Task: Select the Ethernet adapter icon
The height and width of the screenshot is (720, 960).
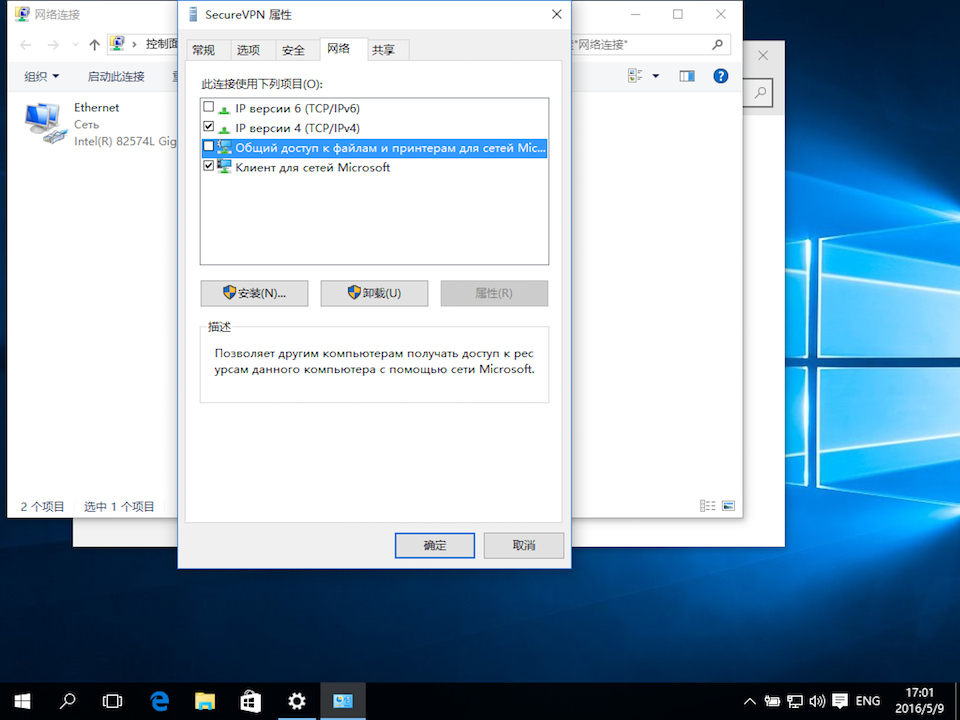Action: (x=45, y=123)
